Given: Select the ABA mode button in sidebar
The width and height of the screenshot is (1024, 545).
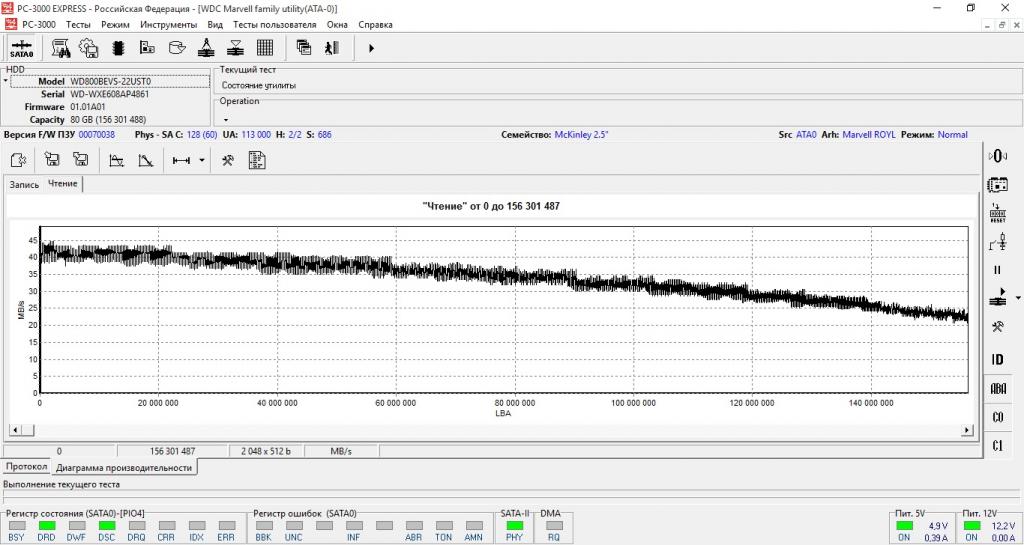Looking at the screenshot, I should pyautogui.click(x=997, y=388).
